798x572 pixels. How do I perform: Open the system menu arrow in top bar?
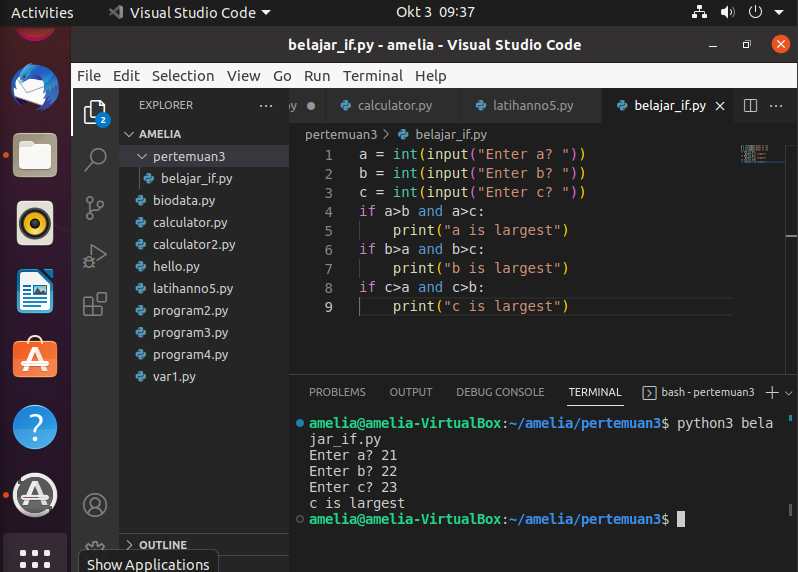tap(779, 13)
